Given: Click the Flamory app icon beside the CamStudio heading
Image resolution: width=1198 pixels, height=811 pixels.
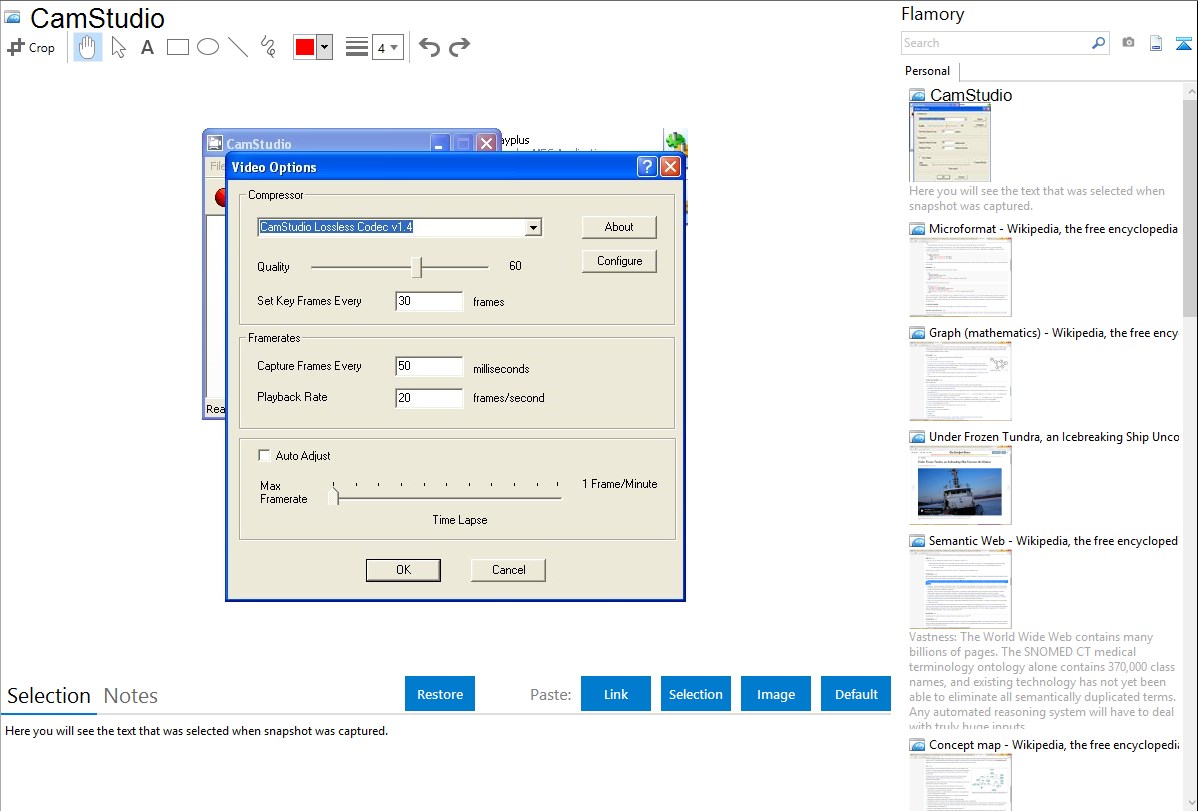Looking at the screenshot, I should (x=12, y=17).
